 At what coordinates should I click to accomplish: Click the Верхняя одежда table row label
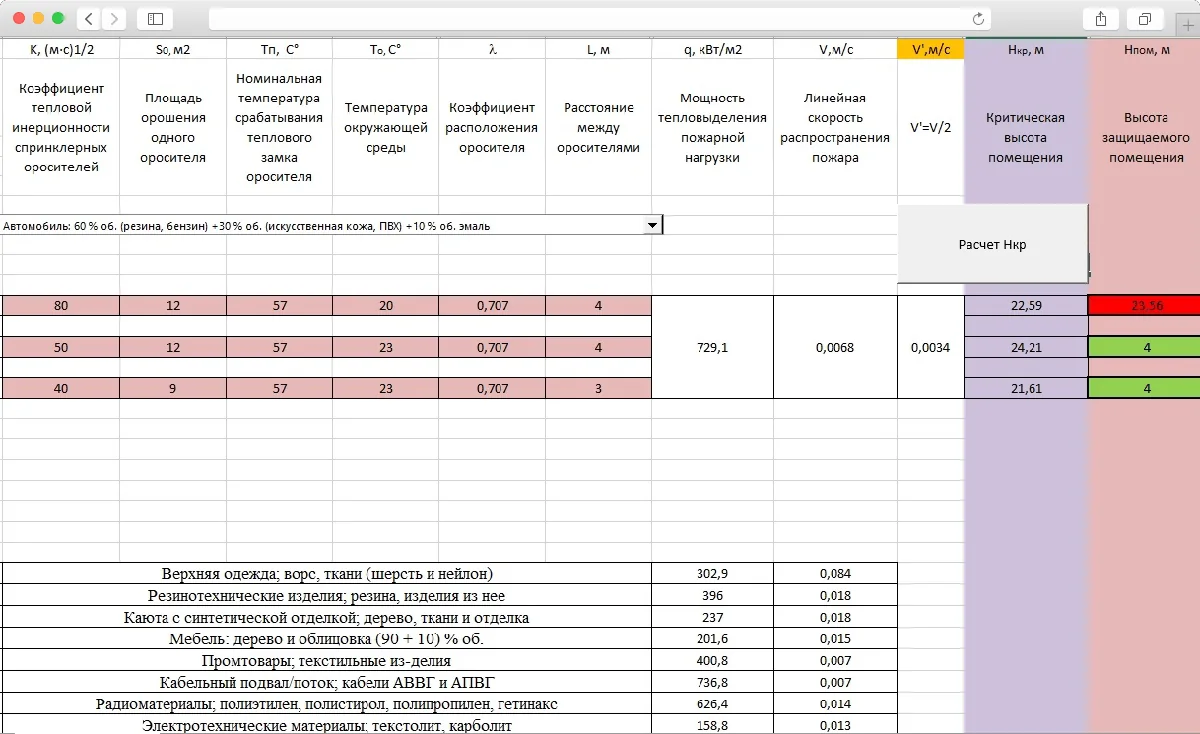coord(327,573)
